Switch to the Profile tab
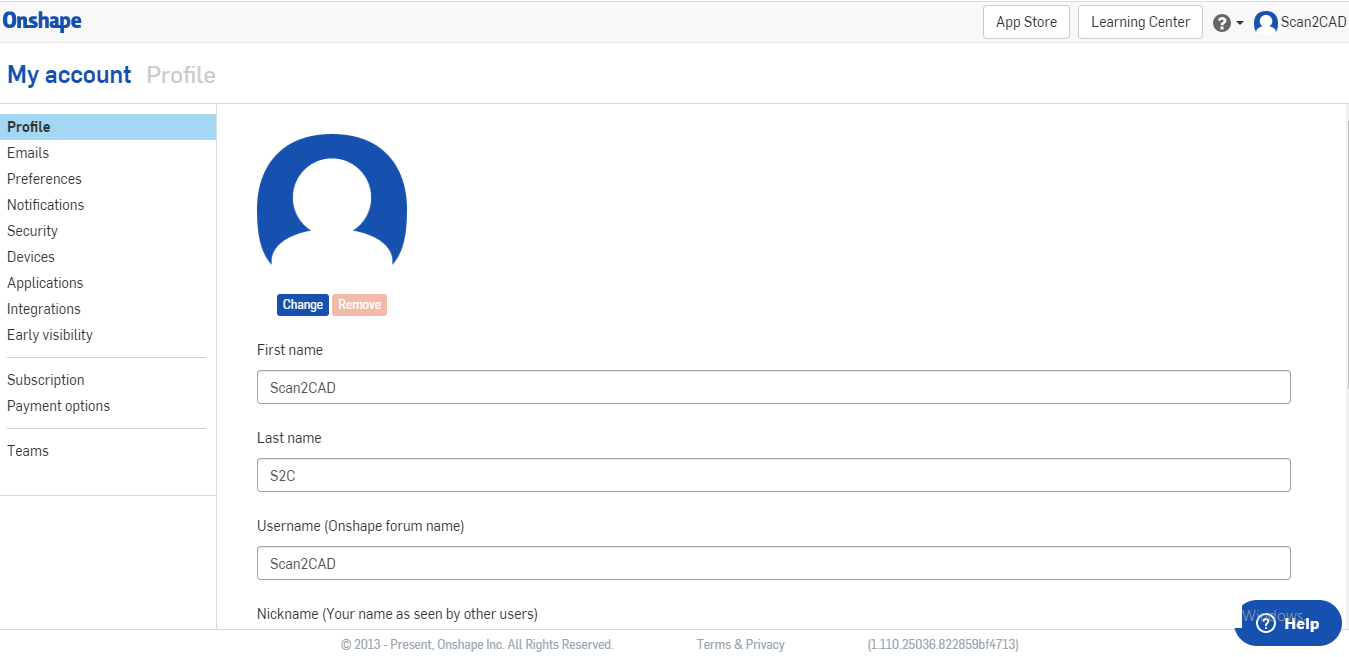This screenshot has height=657, width=1349. click(x=27, y=126)
